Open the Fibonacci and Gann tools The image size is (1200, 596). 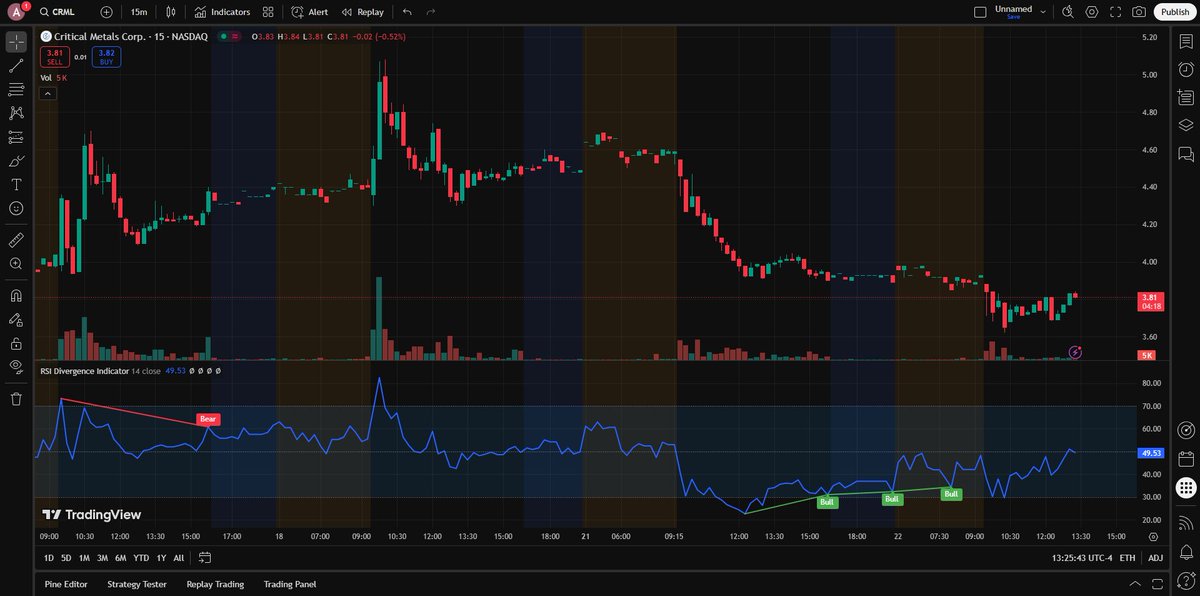coord(16,90)
